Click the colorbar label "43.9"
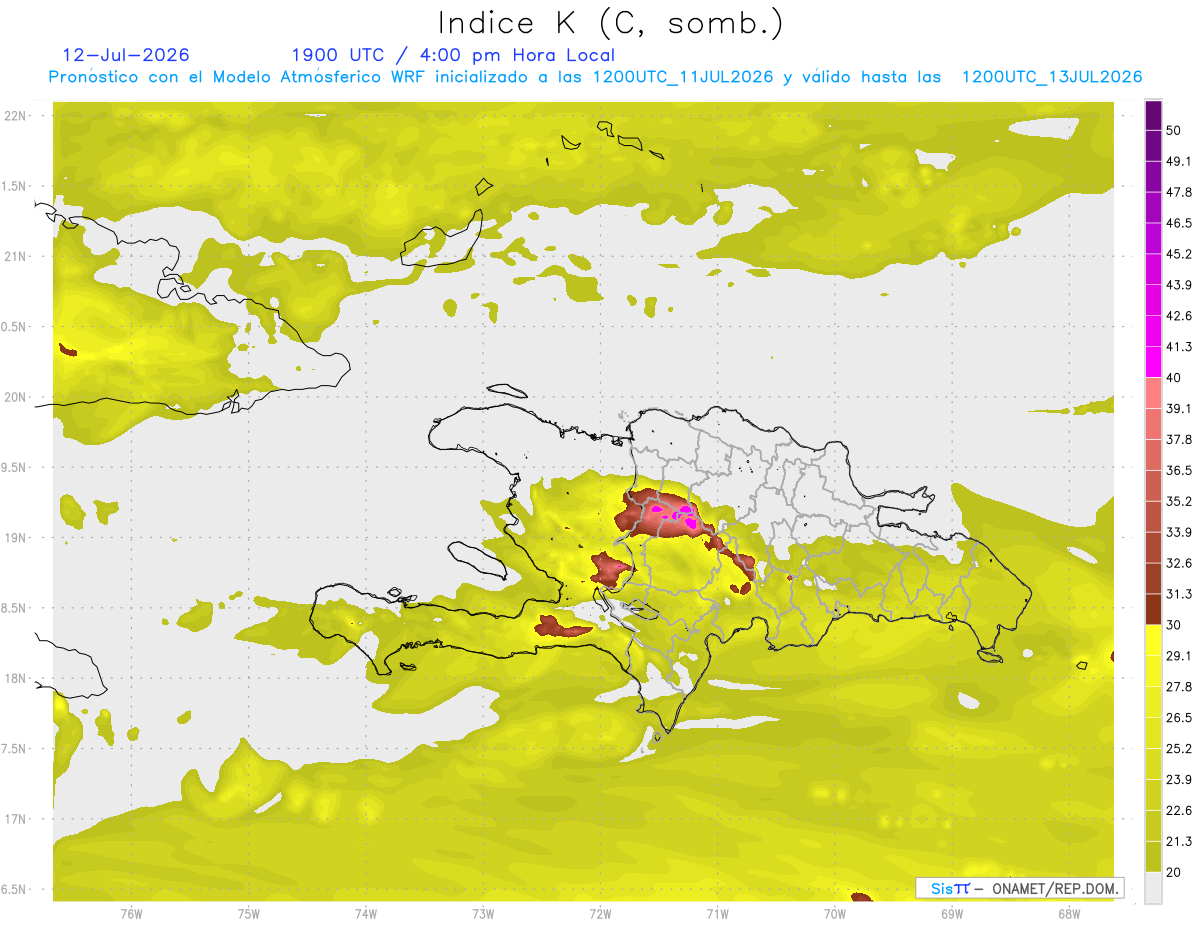Screen dimensions: 1200x927 (1179, 285)
